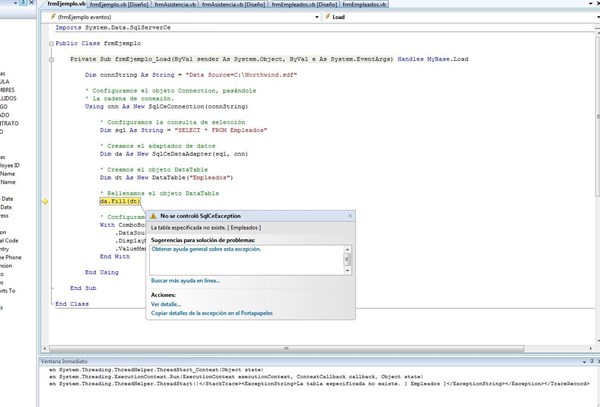Image resolution: width=600 pixels, height=407 pixels.
Task: Collapse the Public Class frmEjemplo region
Action: [x=51, y=44]
